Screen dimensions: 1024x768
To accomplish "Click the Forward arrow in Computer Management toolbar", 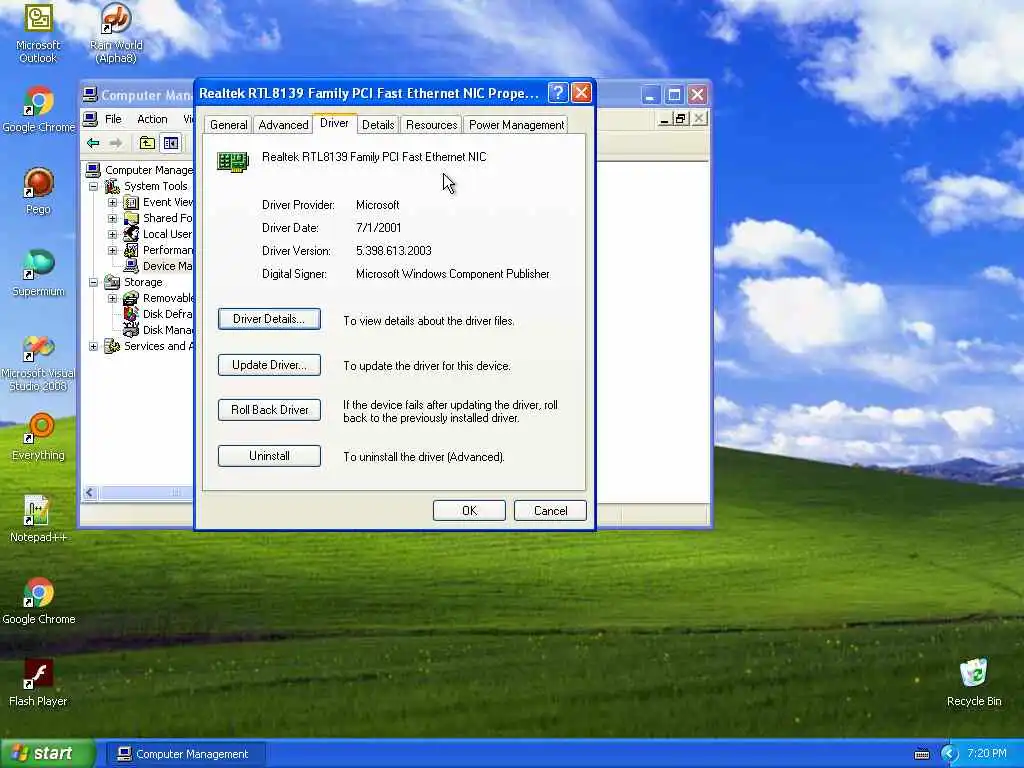I will click(x=116, y=143).
